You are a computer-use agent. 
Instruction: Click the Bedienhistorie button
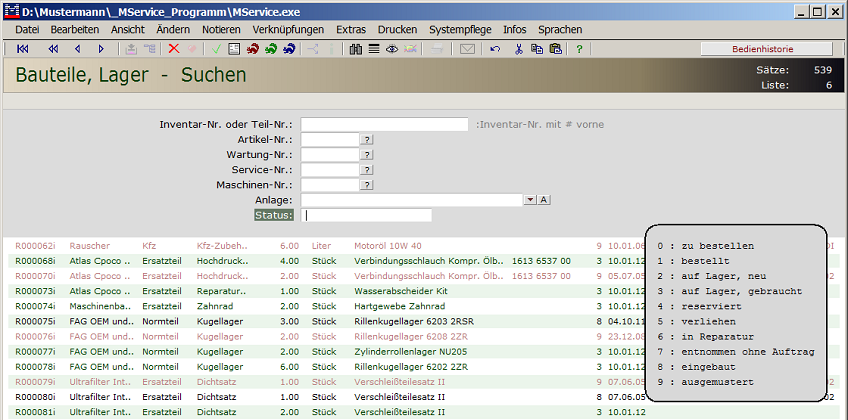coord(765,49)
